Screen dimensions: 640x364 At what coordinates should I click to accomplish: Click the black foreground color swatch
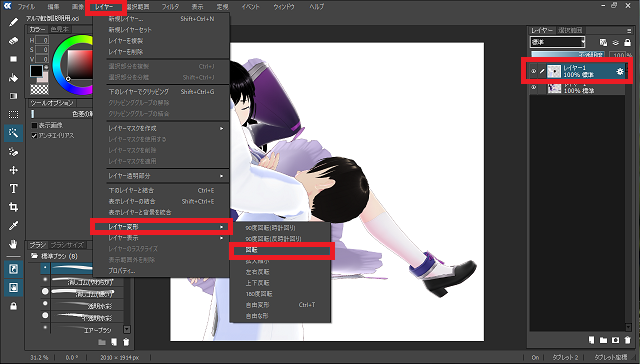pos(36,71)
